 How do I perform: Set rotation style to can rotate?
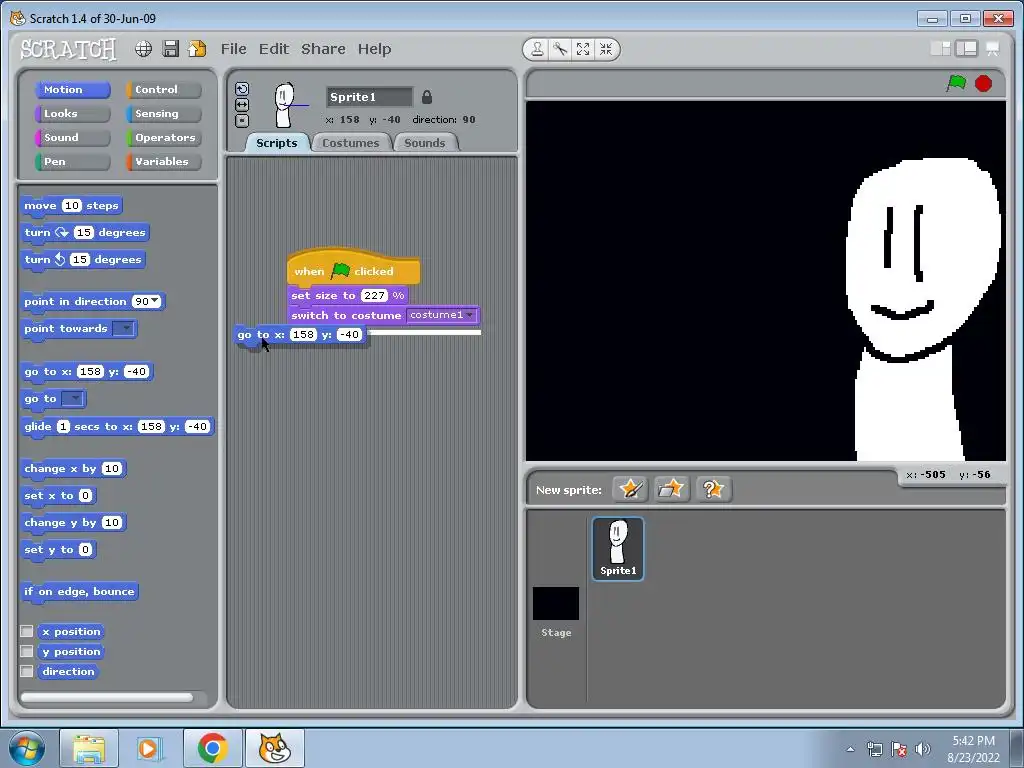[x=242, y=89]
